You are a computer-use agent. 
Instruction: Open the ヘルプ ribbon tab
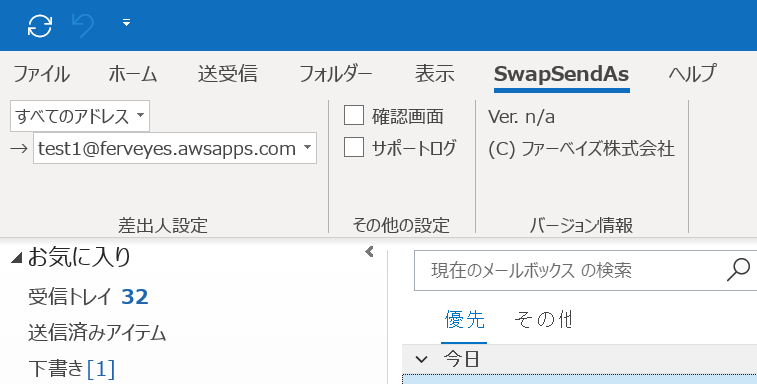pos(692,74)
